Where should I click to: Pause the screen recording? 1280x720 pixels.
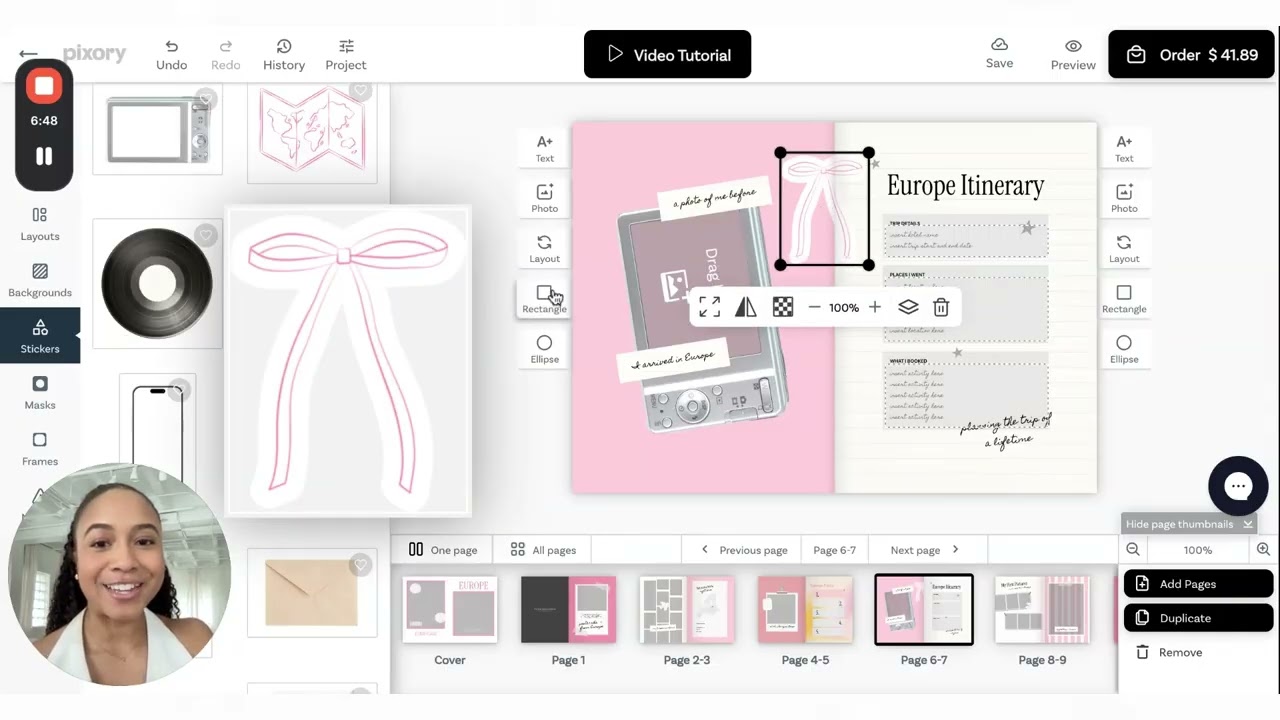point(44,156)
